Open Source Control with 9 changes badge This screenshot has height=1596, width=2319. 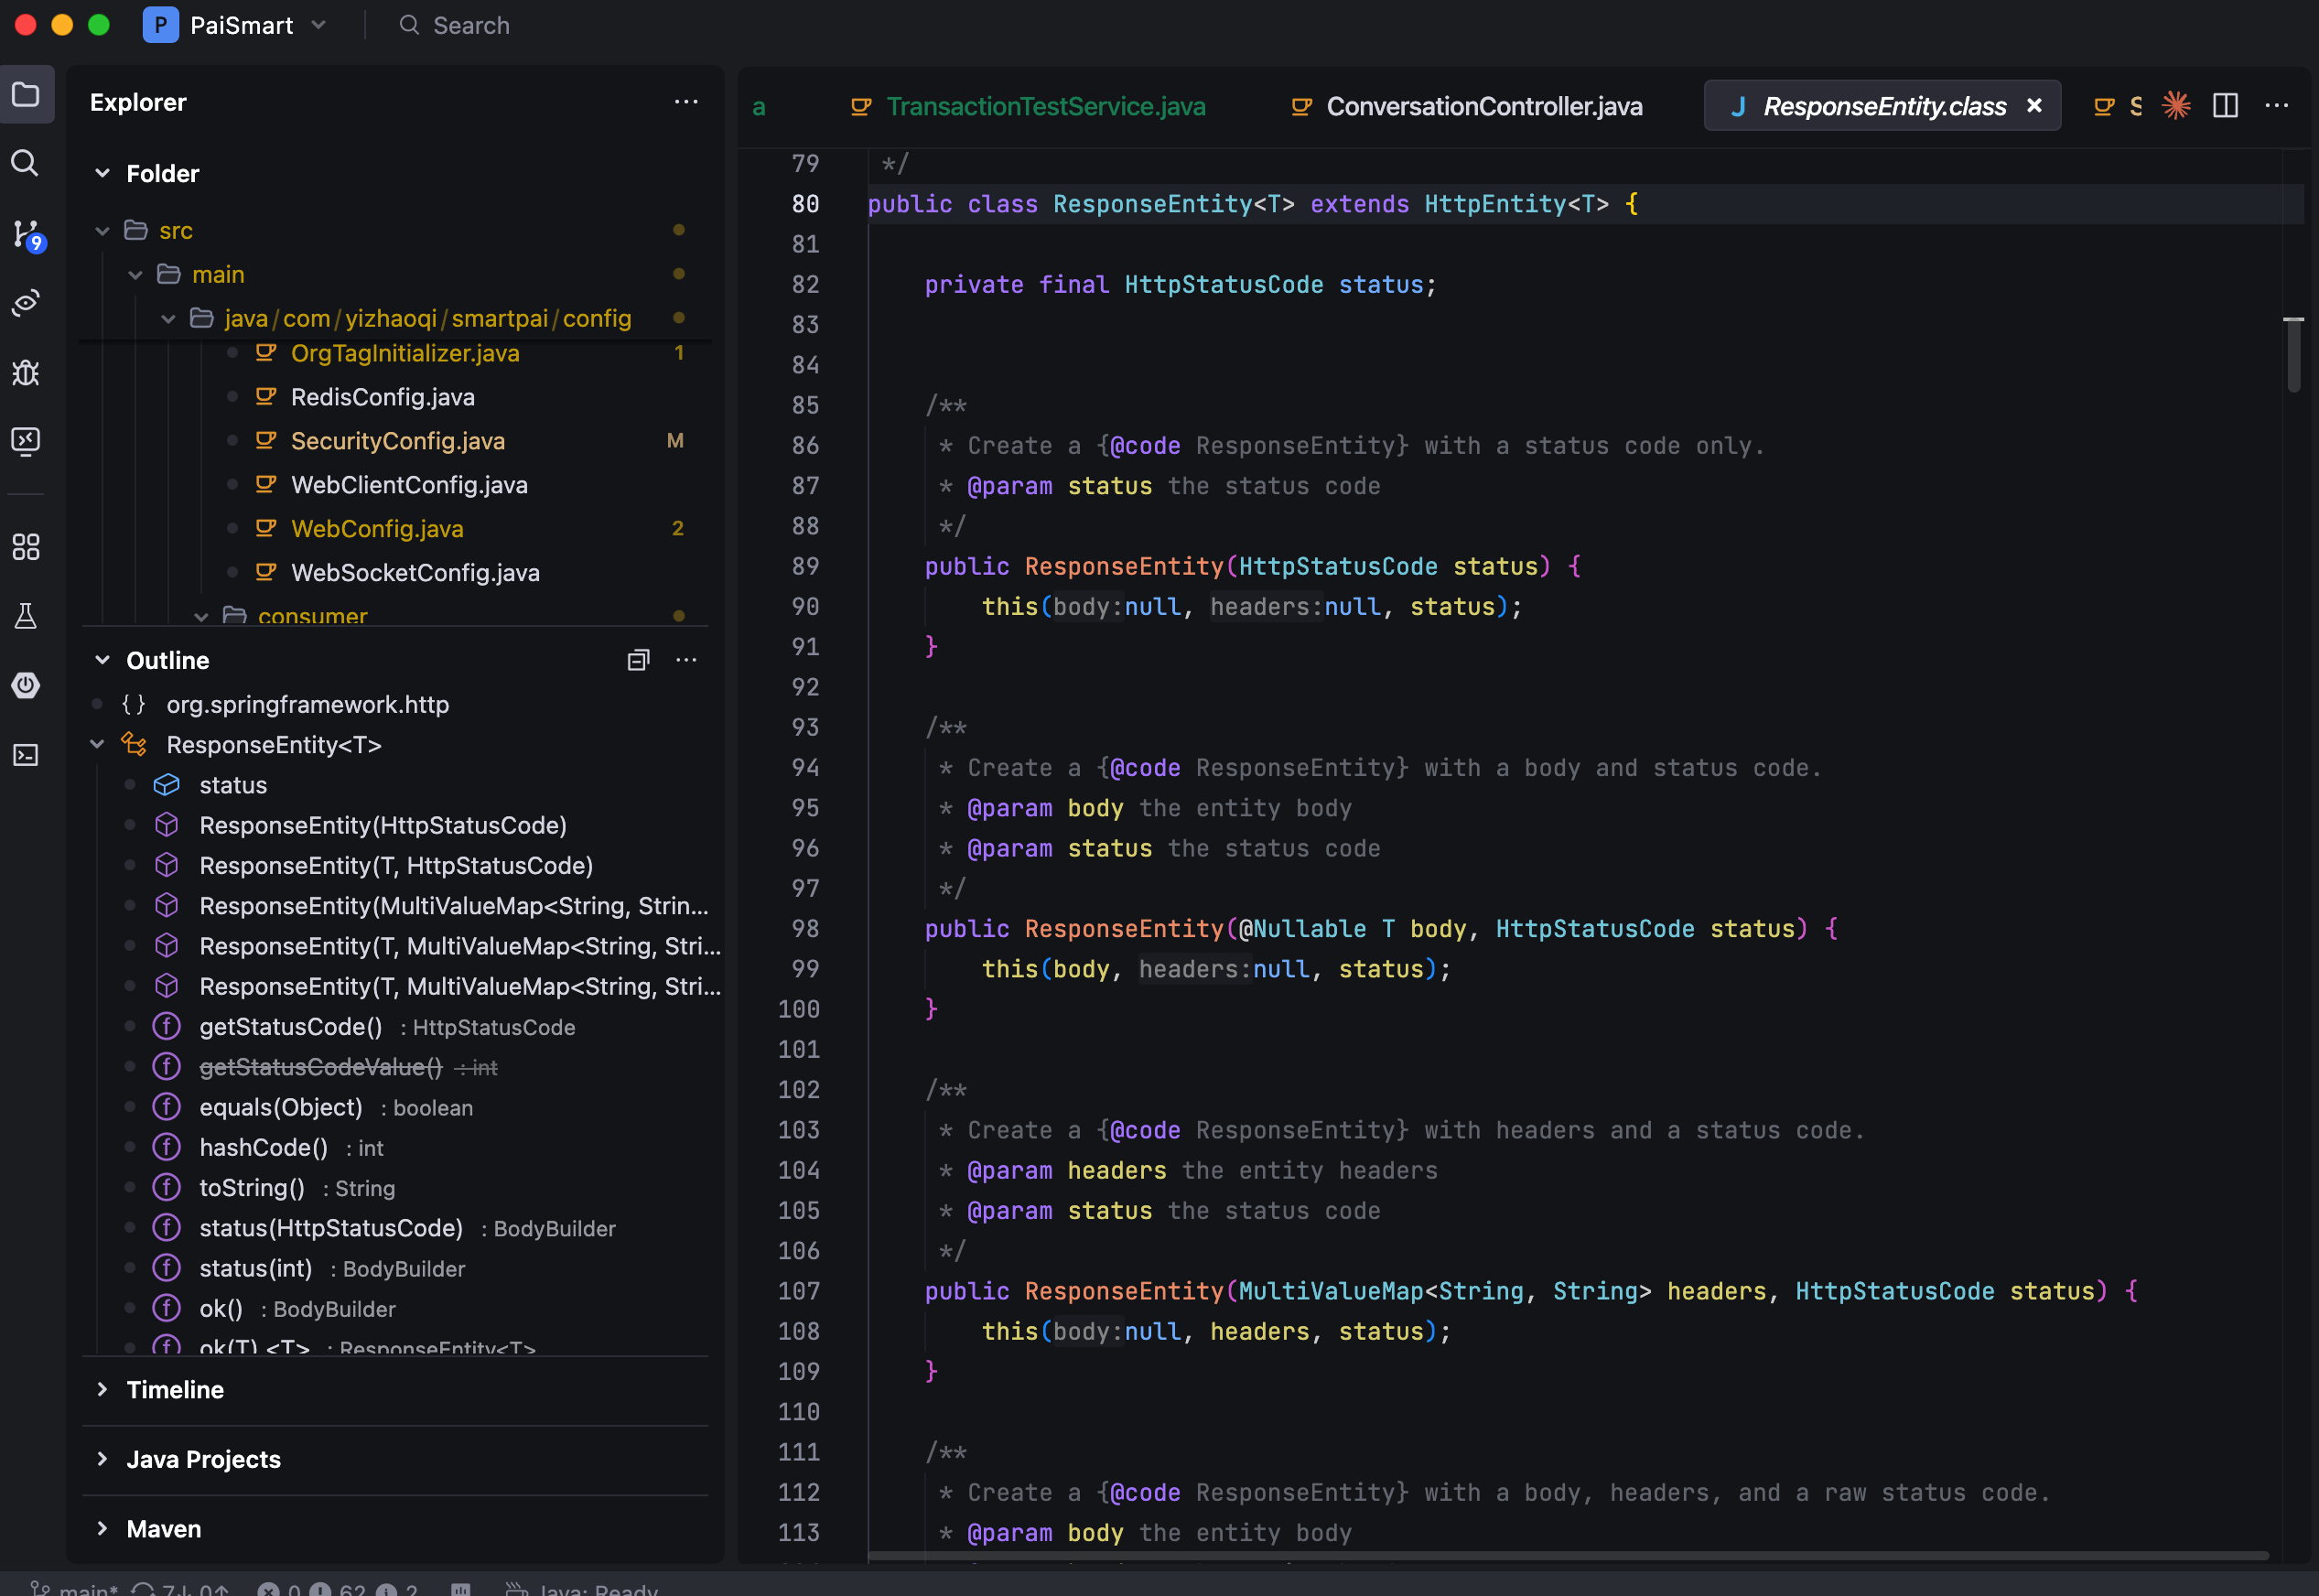[26, 234]
